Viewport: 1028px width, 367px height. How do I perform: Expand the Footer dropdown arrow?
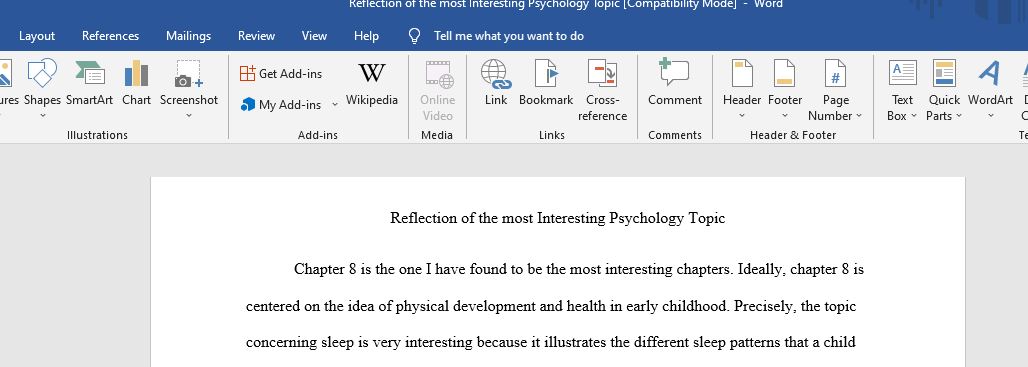click(785, 115)
